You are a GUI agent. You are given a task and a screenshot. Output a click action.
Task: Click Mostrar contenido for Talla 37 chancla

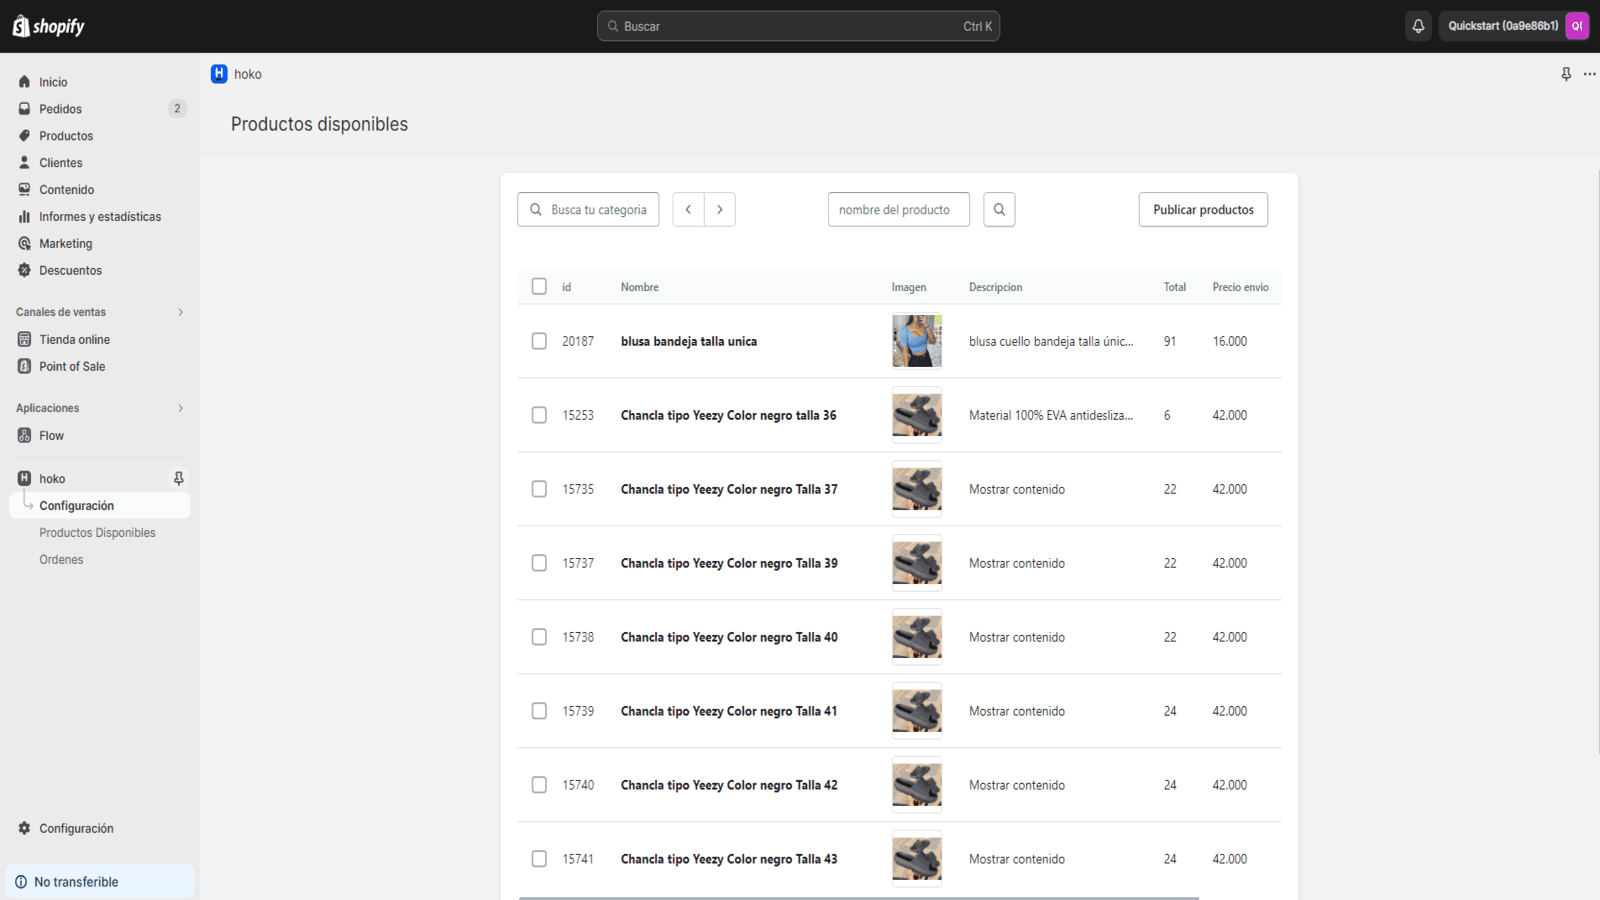tap(1016, 489)
